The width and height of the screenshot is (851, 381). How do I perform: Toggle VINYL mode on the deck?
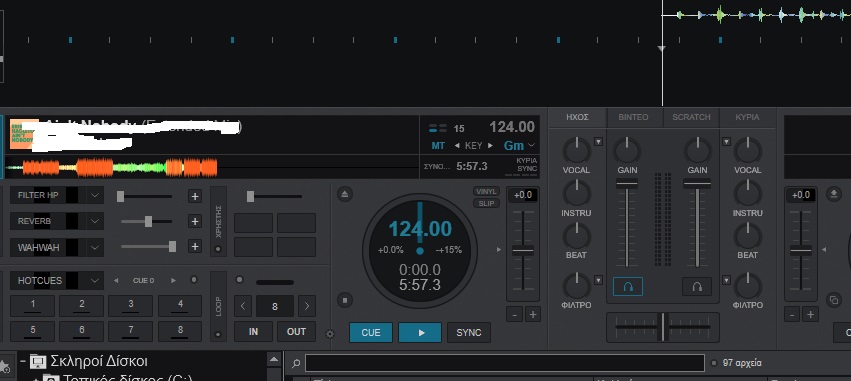(x=486, y=192)
